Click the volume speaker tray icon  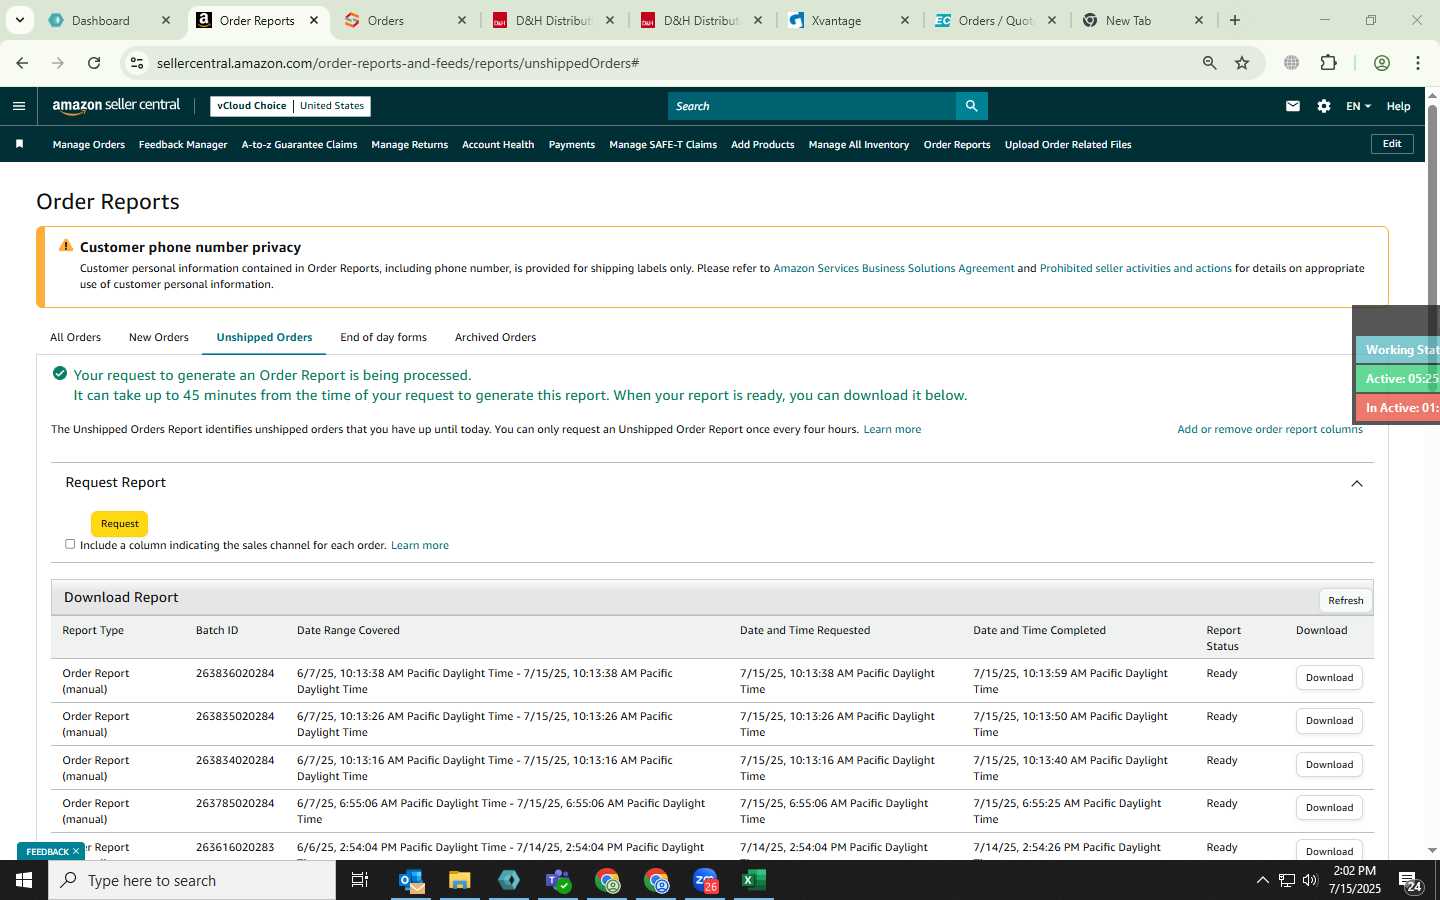click(1311, 880)
